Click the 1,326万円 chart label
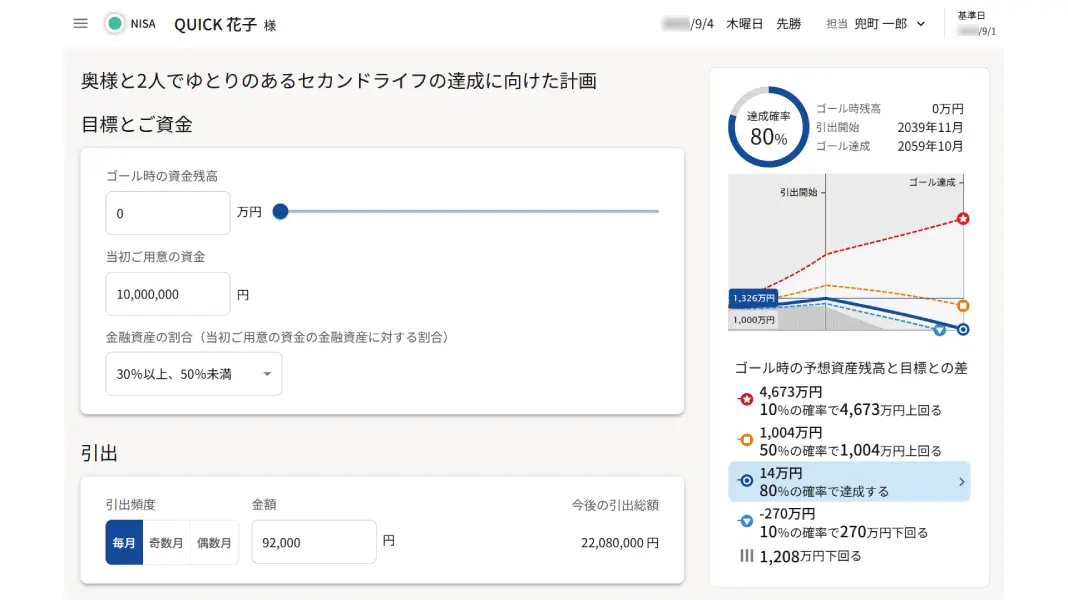The image size is (1068, 600). point(753,298)
